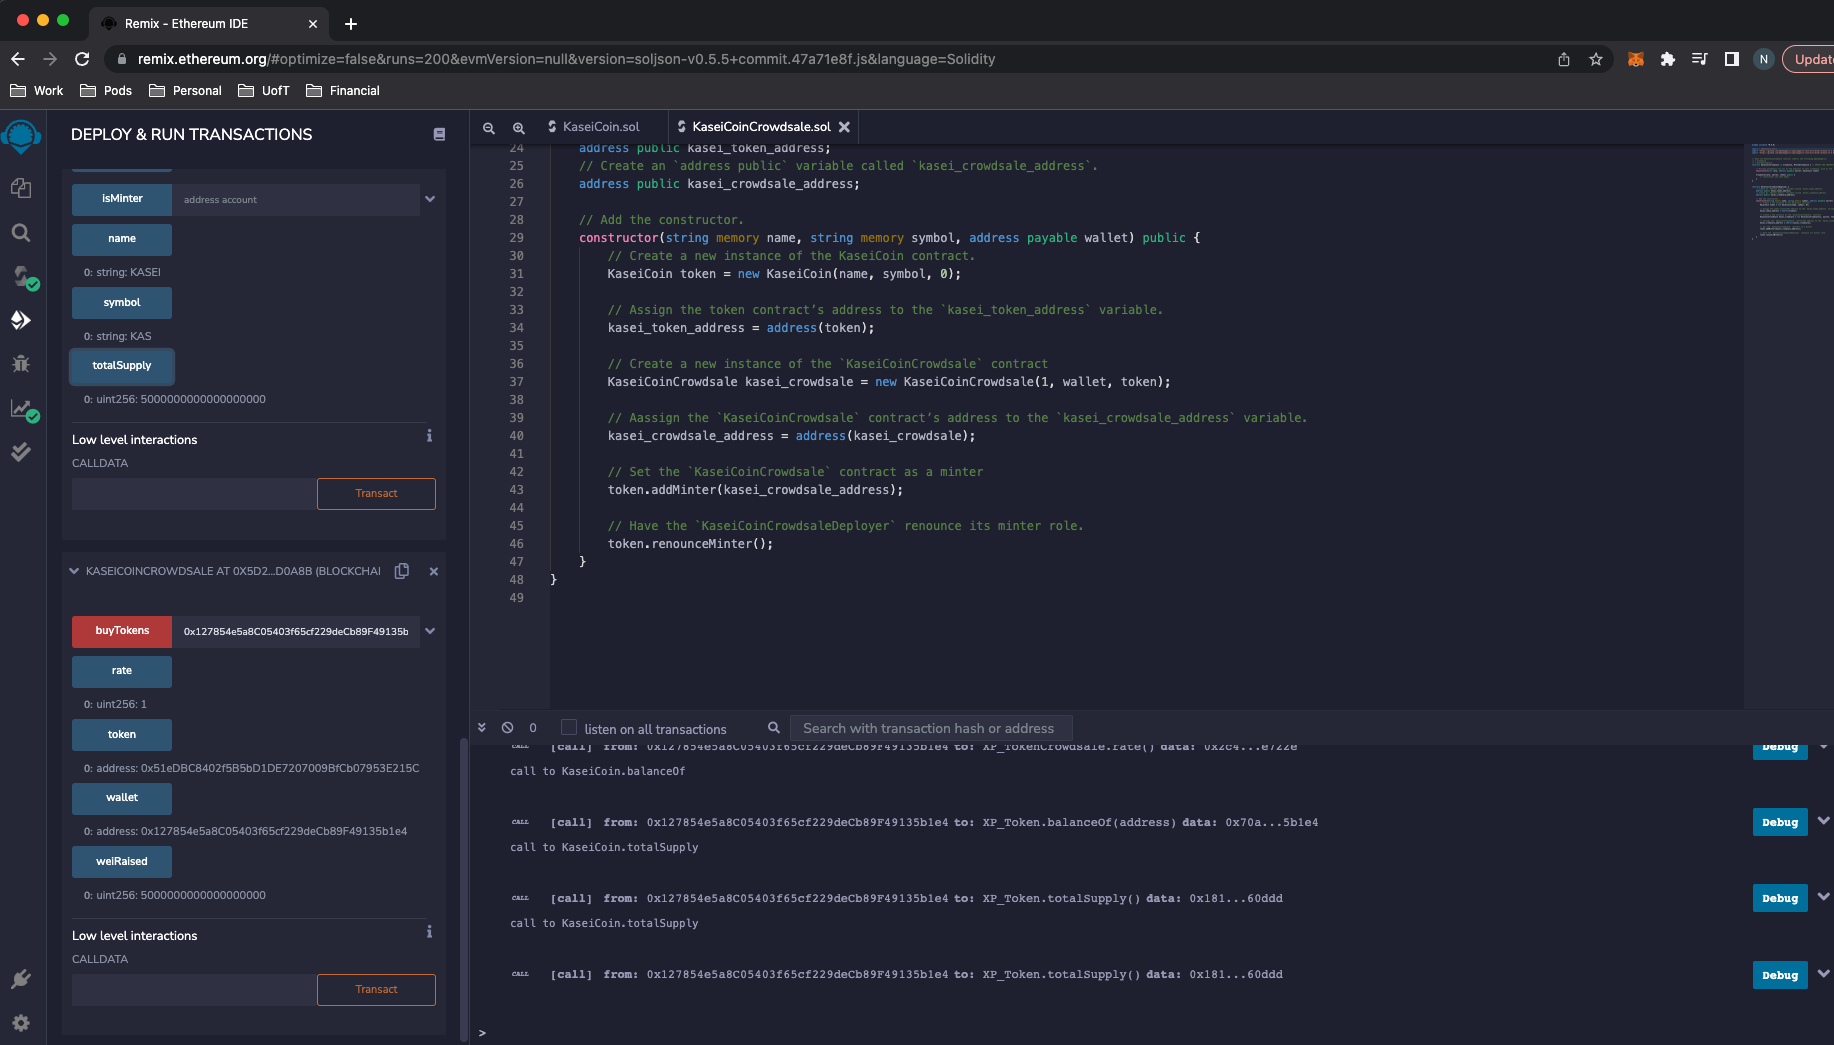
Task: Click the red buyTokens button
Action: [x=122, y=631]
